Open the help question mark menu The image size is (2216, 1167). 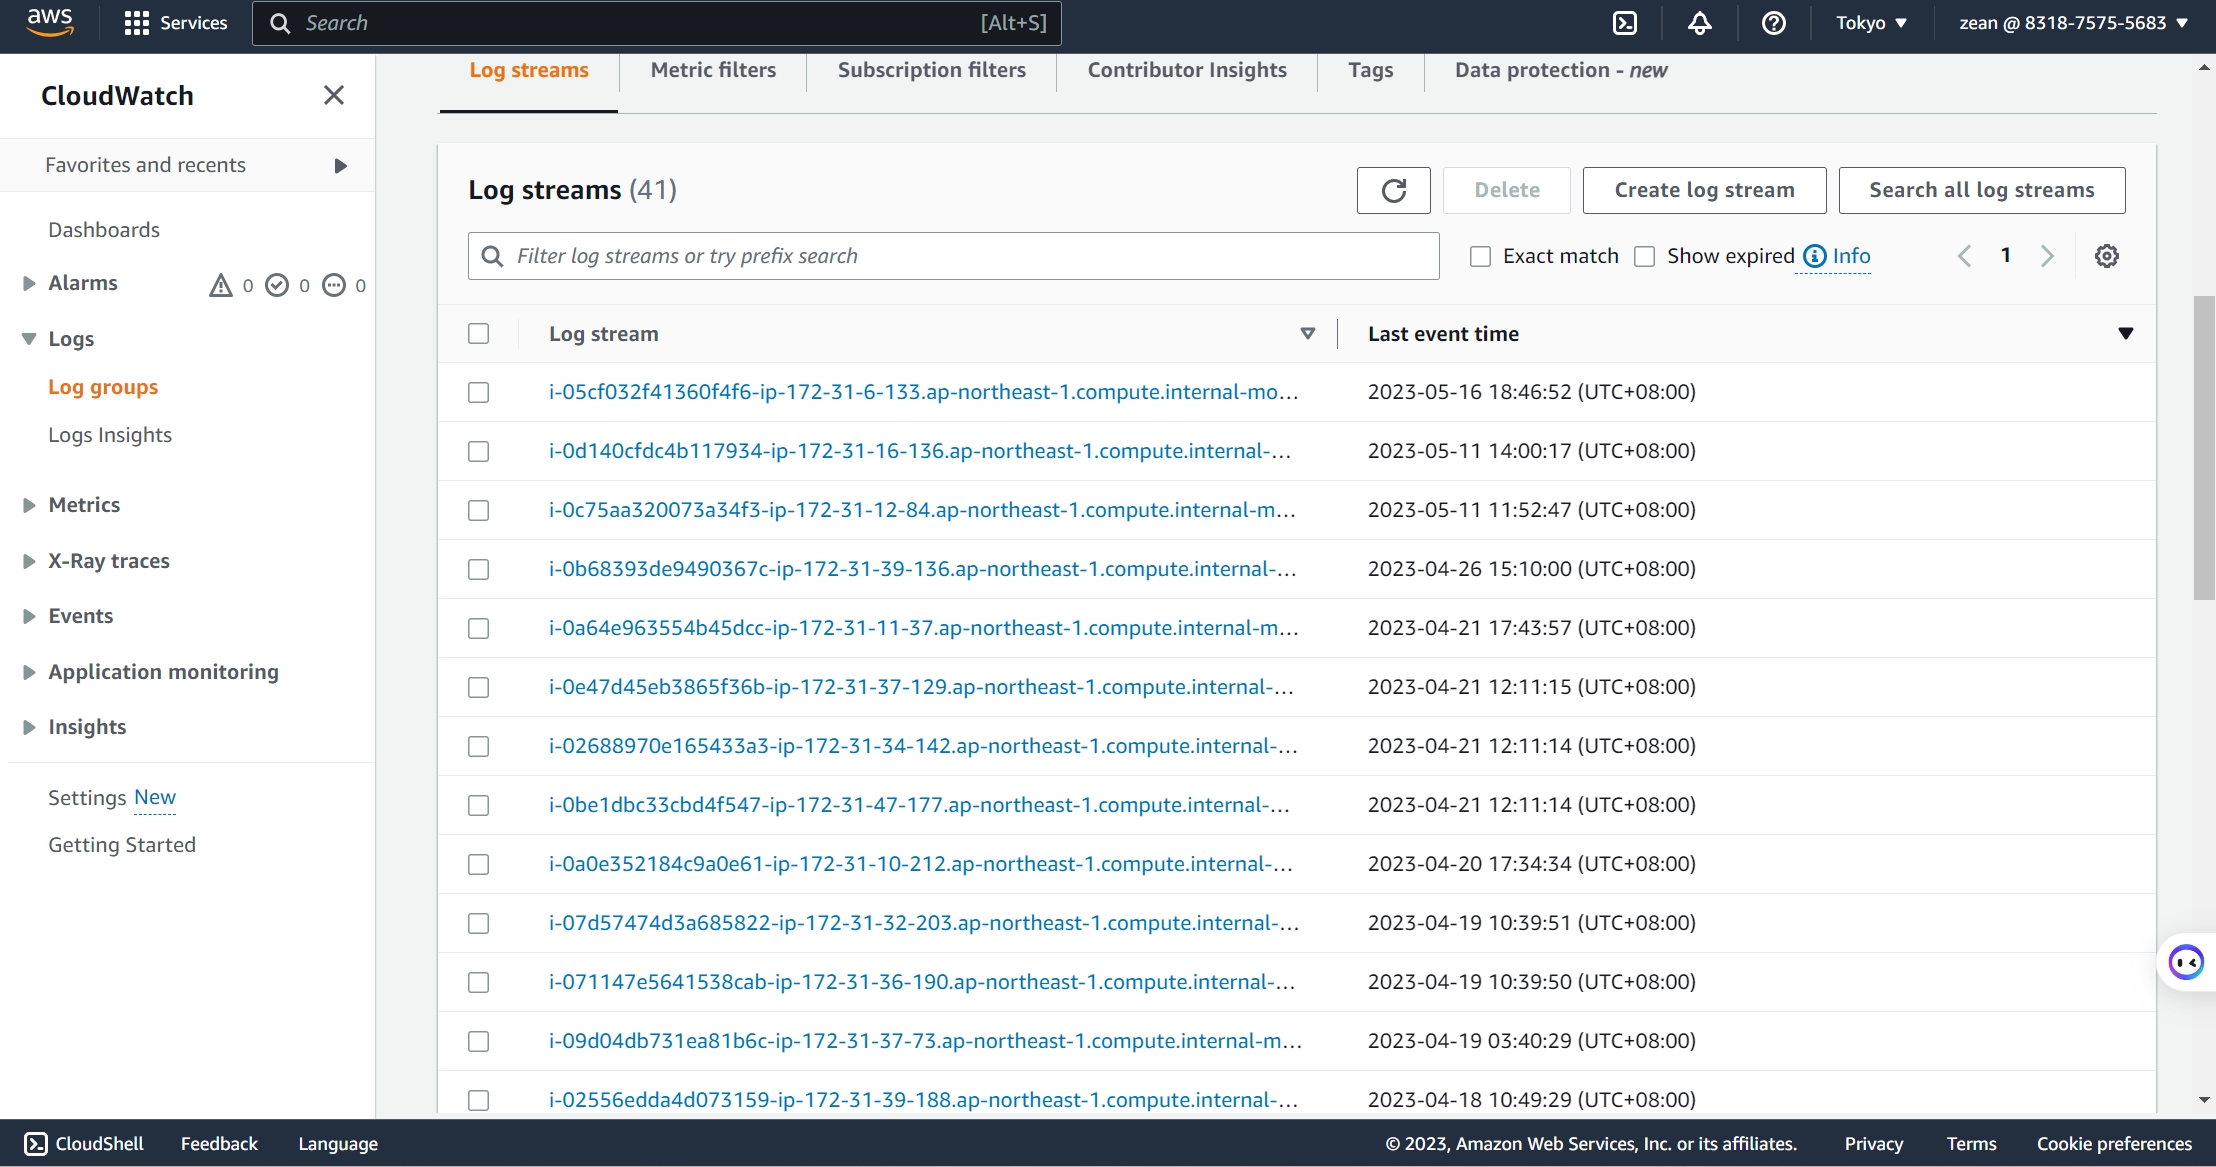coord(1774,23)
